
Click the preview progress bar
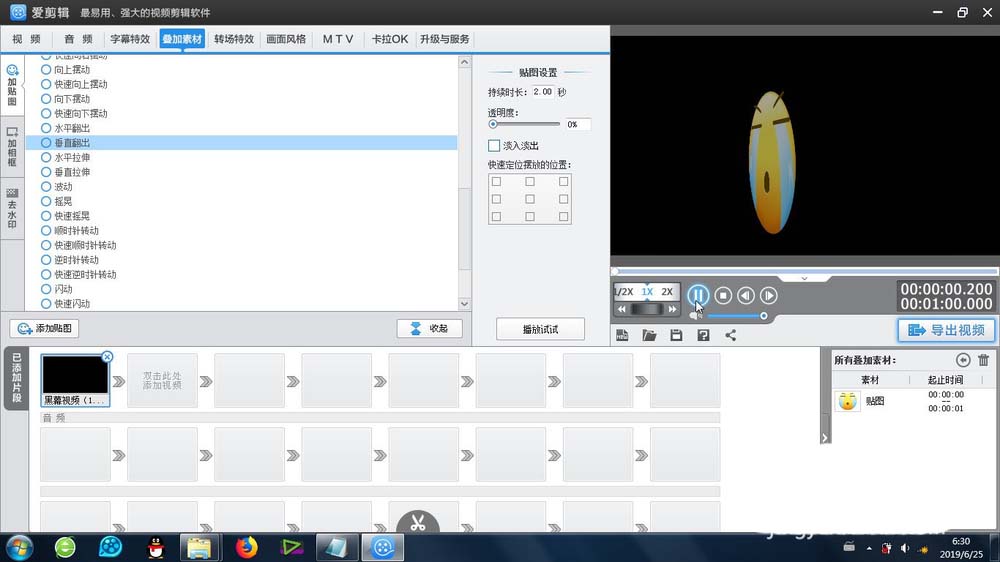[805, 271]
